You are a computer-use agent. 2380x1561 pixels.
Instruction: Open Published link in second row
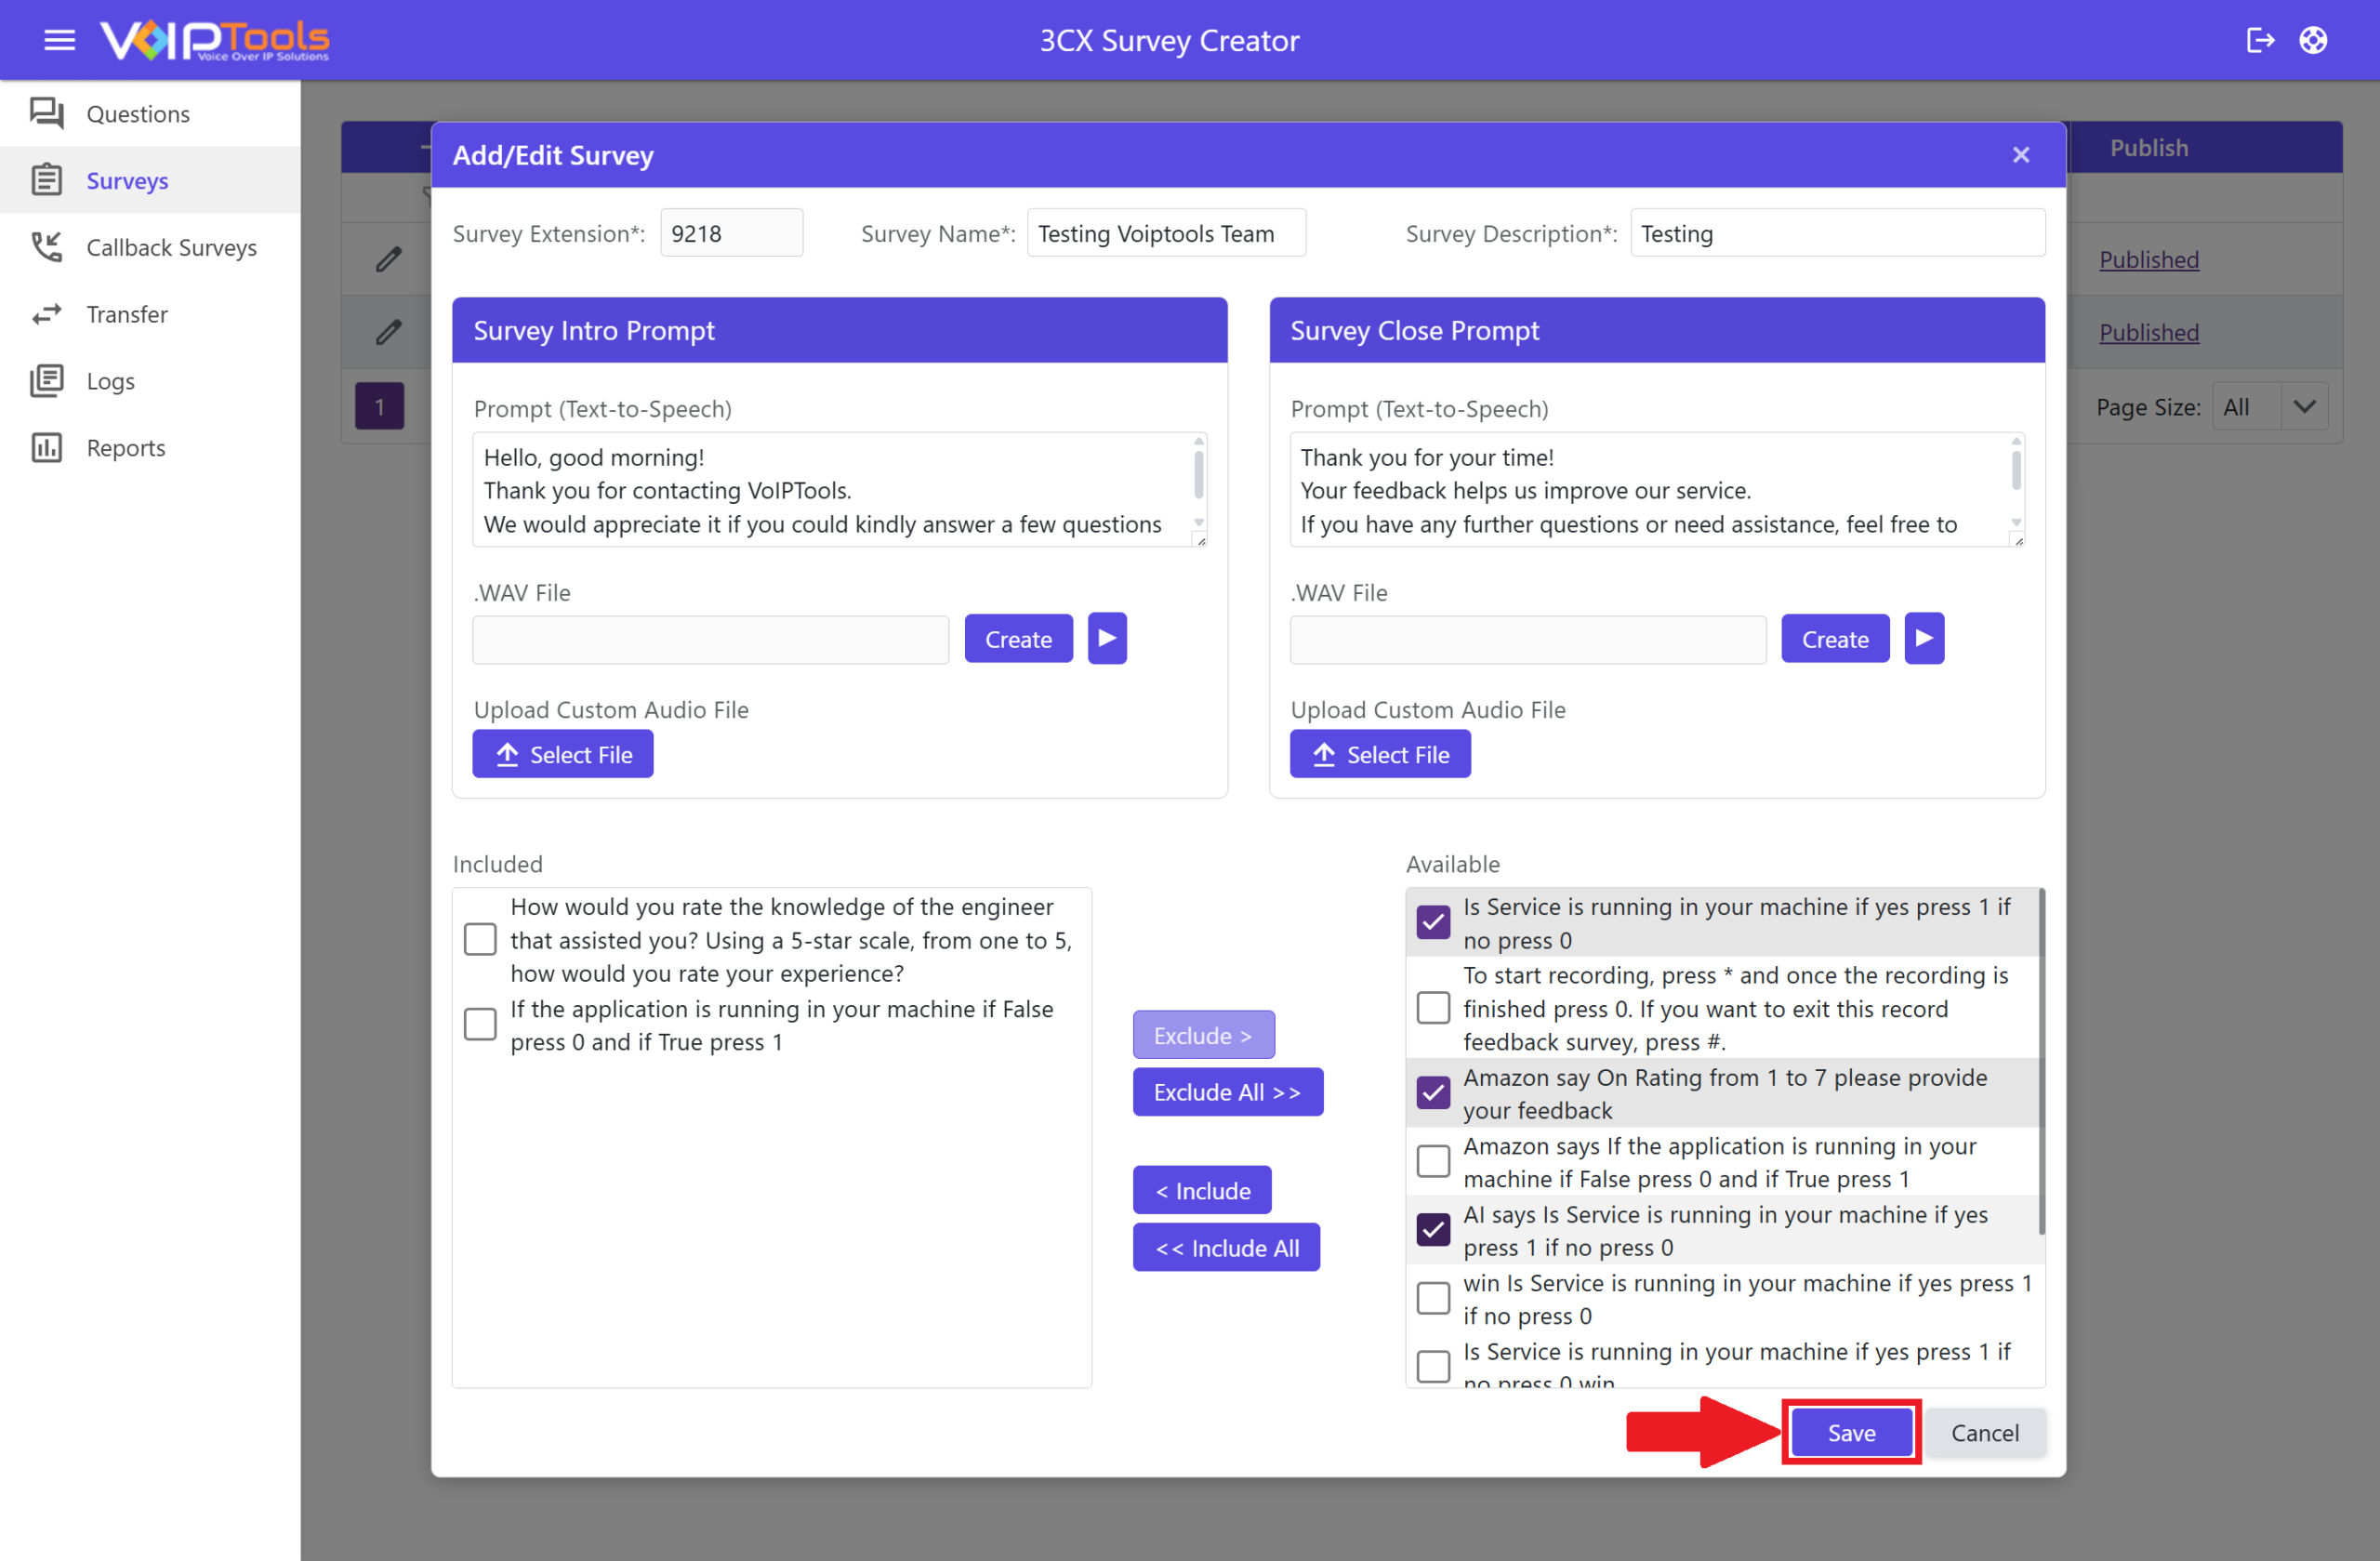2149,332
